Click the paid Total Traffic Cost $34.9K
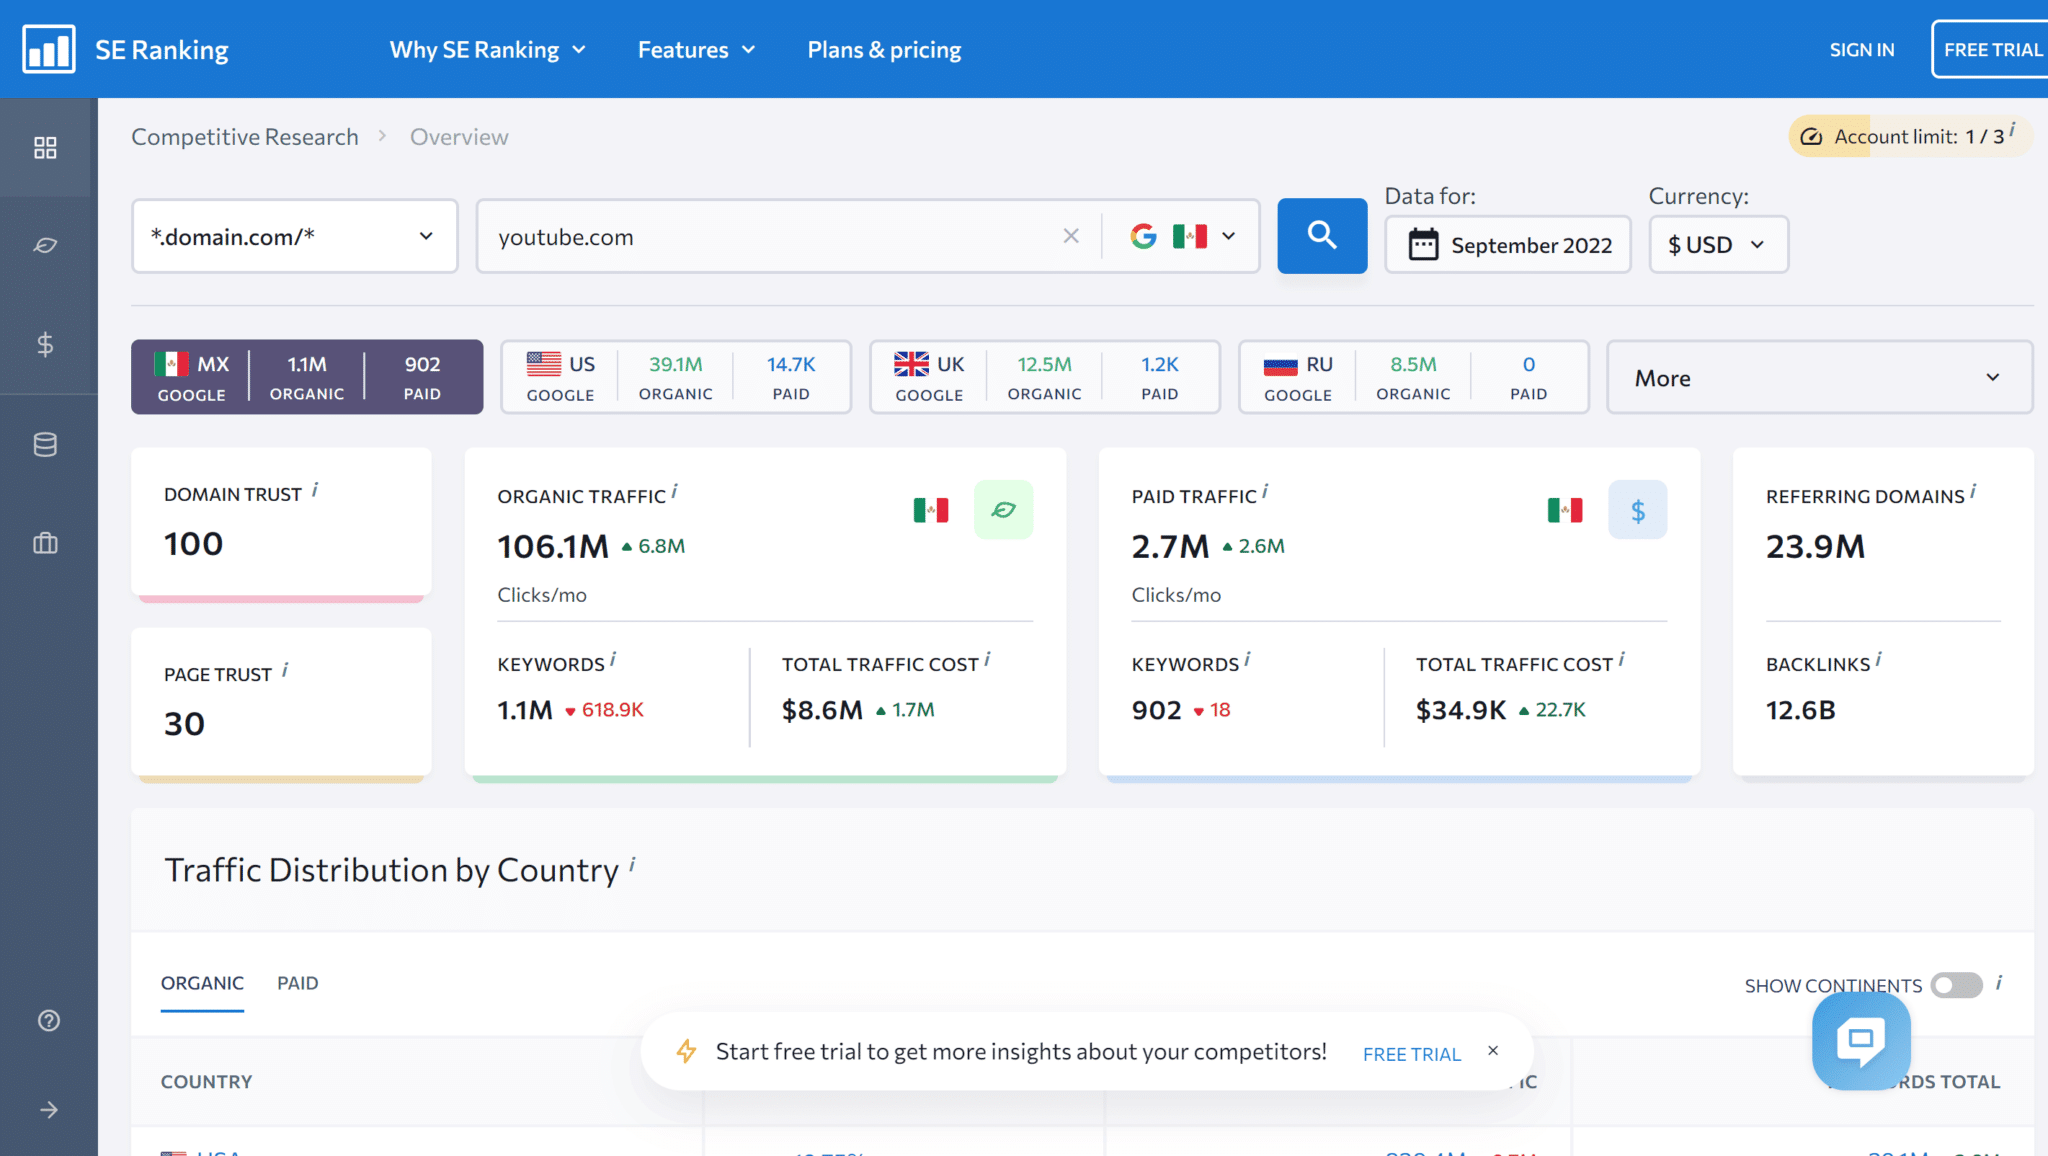This screenshot has width=2048, height=1156. click(x=1461, y=710)
